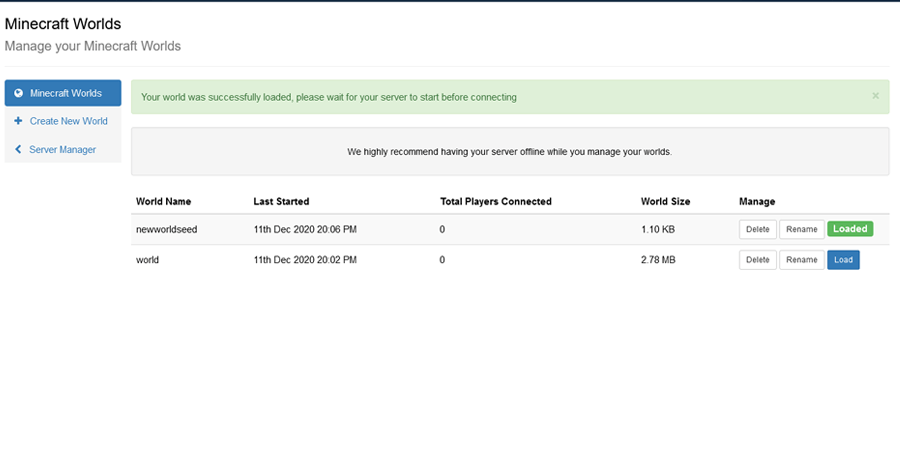Click the Manage your Minecraft Worlds subtitle
This screenshot has width=900, height=450.
(x=92, y=46)
